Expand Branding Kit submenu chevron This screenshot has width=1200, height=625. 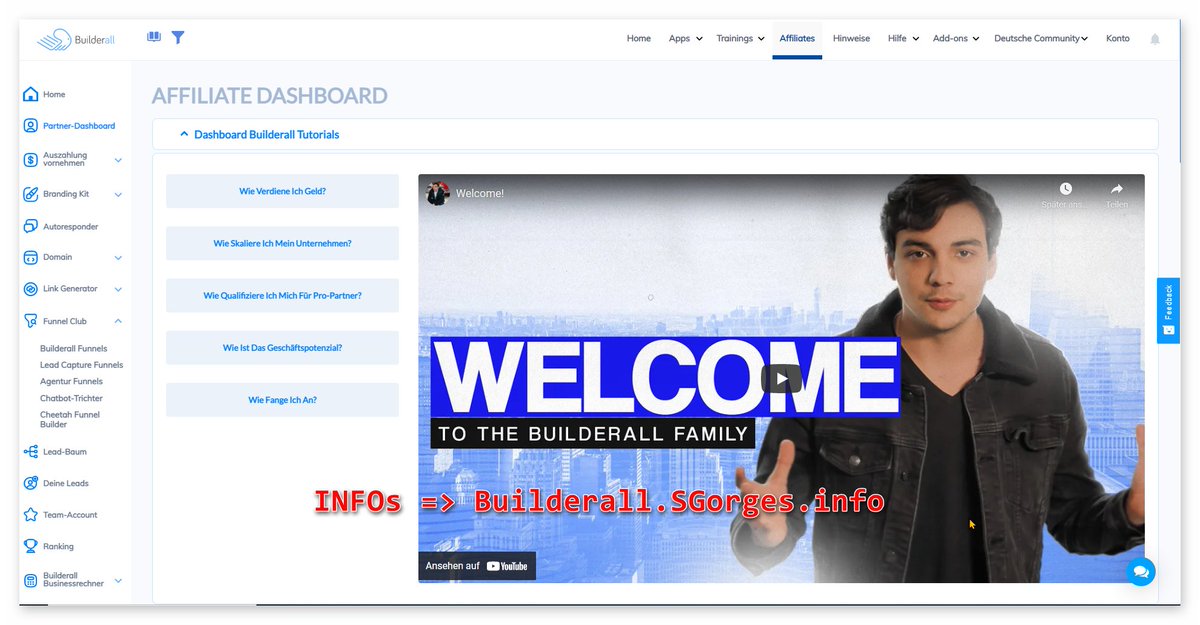[118, 194]
